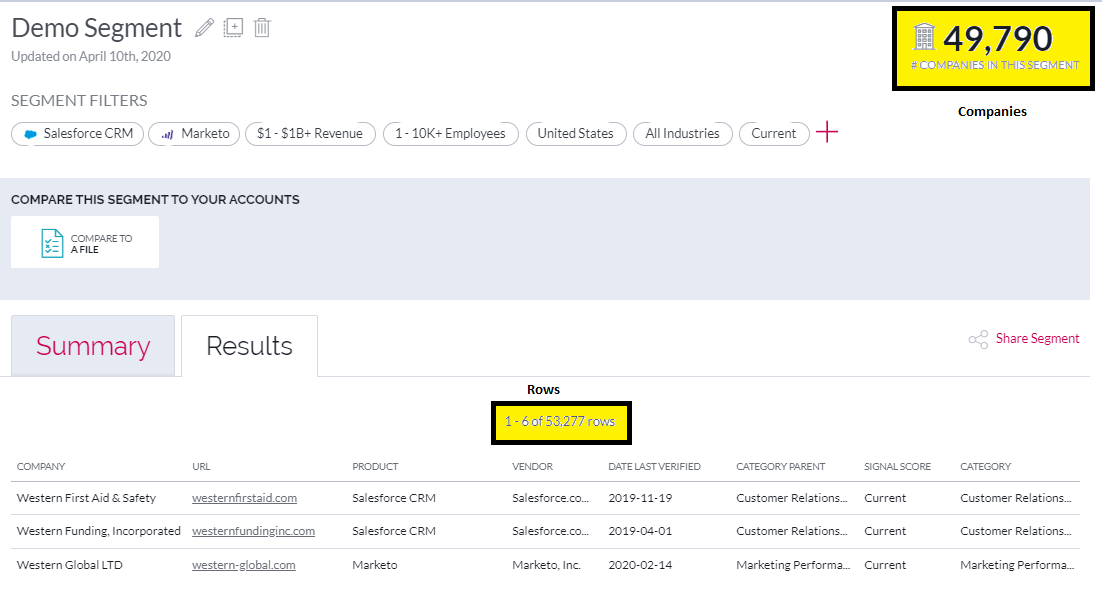Visit the western-global.com URL
Image resolution: width=1102 pixels, height=603 pixels.
pyautogui.click(x=243, y=565)
